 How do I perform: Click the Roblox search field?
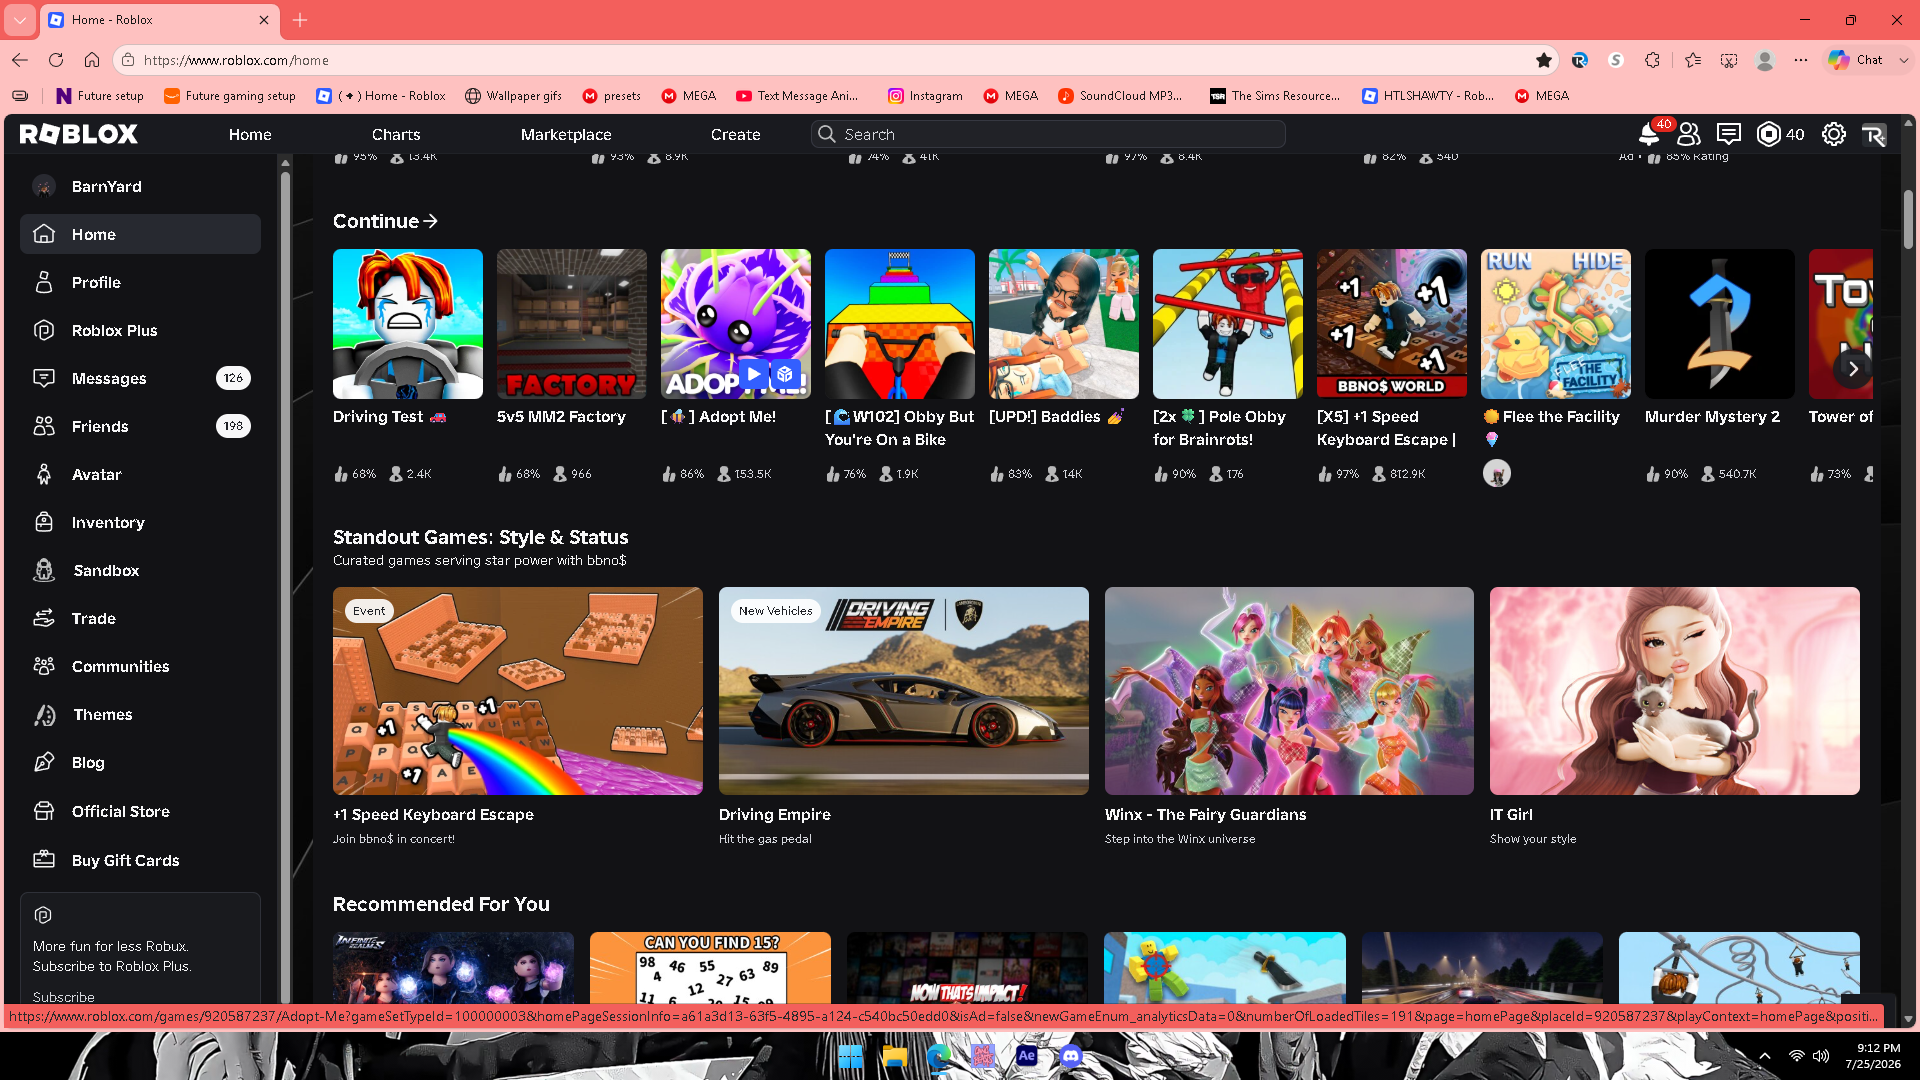1048,134
